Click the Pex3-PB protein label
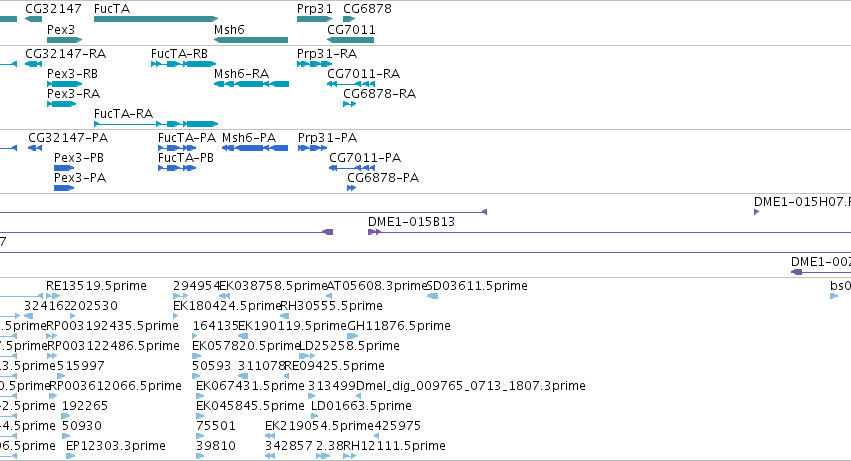Screen dimensions: 851x461 pyautogui.click(x=79, y=157)
